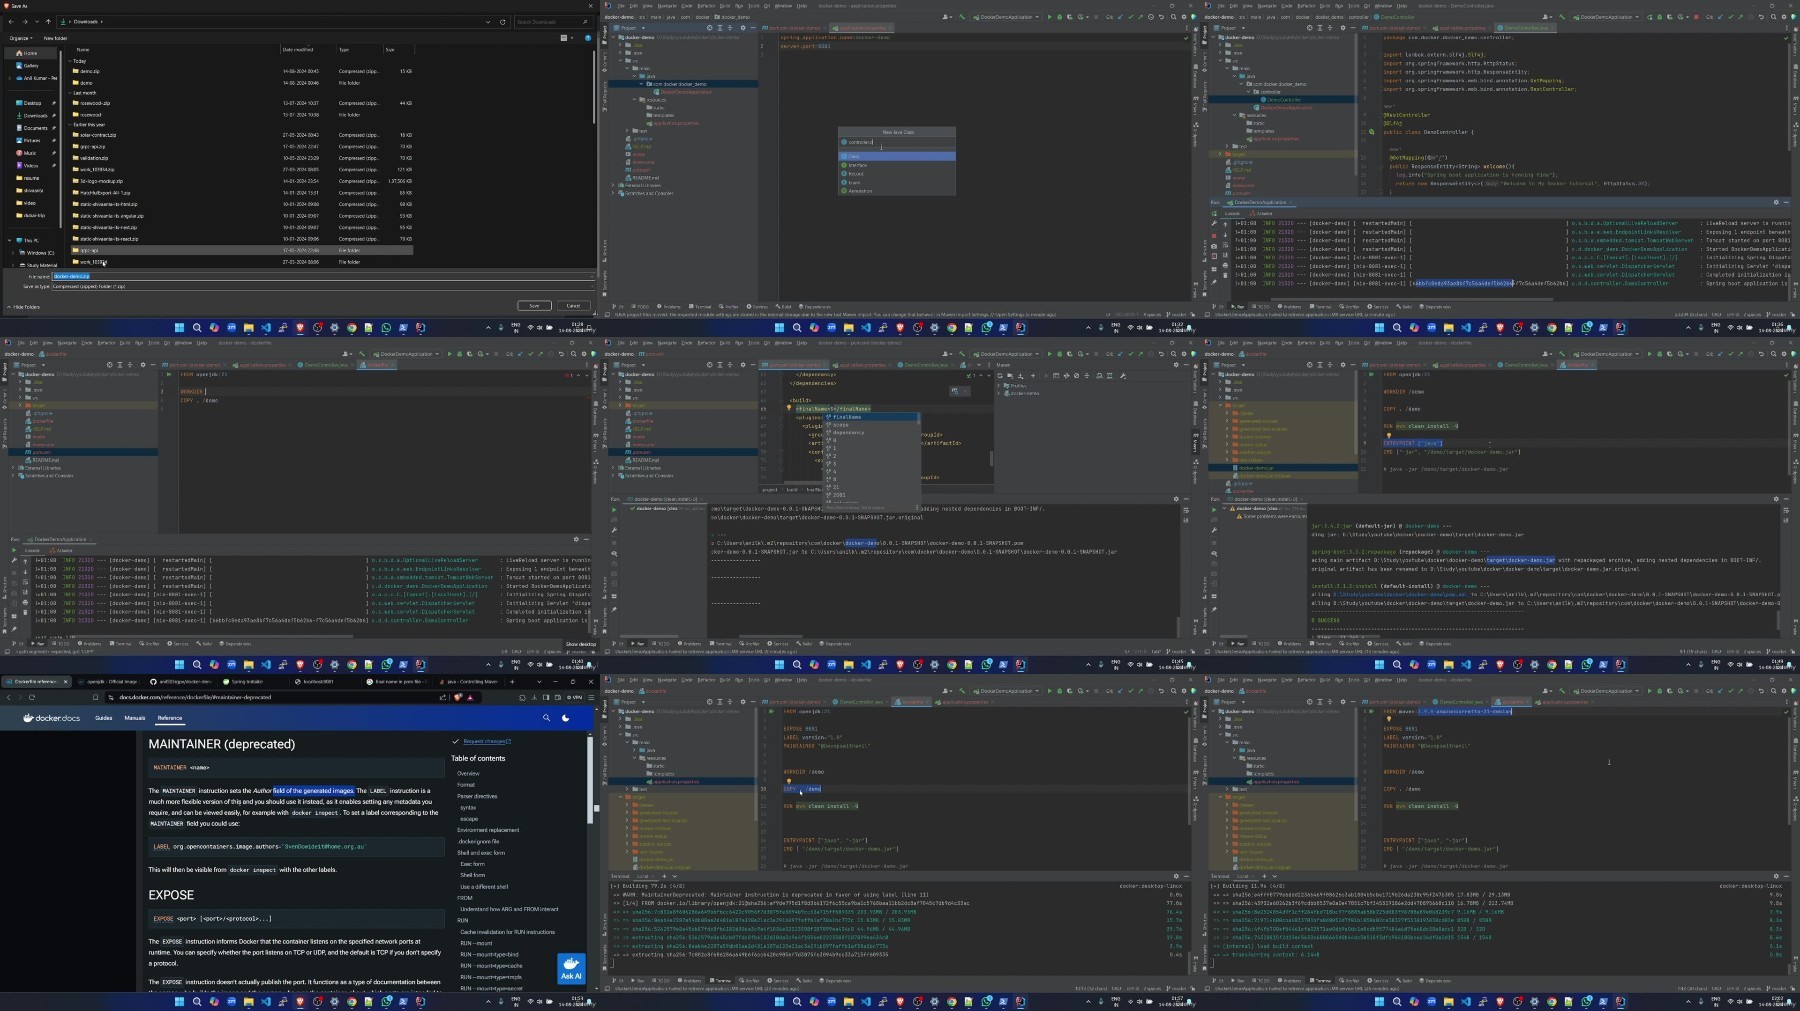Open Refactor menu in New Java Class IntelliJ window
This screenshot has width=1800, height=1011.
point(706,6)
